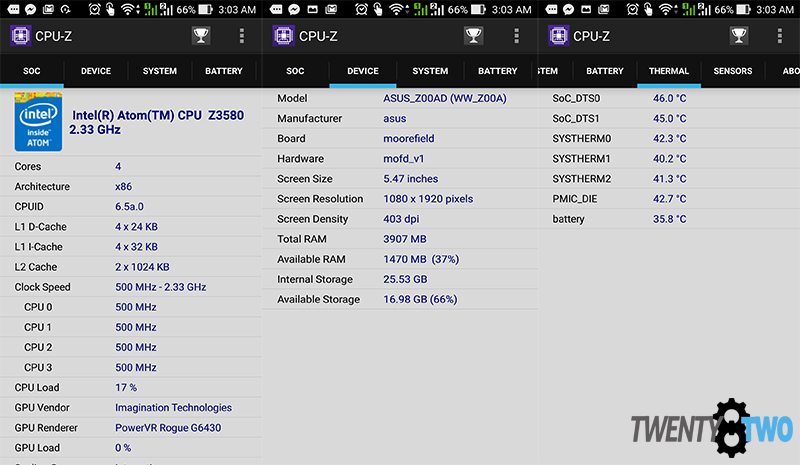Open overflow menu in first CPU-Z panel
Screen dimensions: 800x465
pos(242,36)
